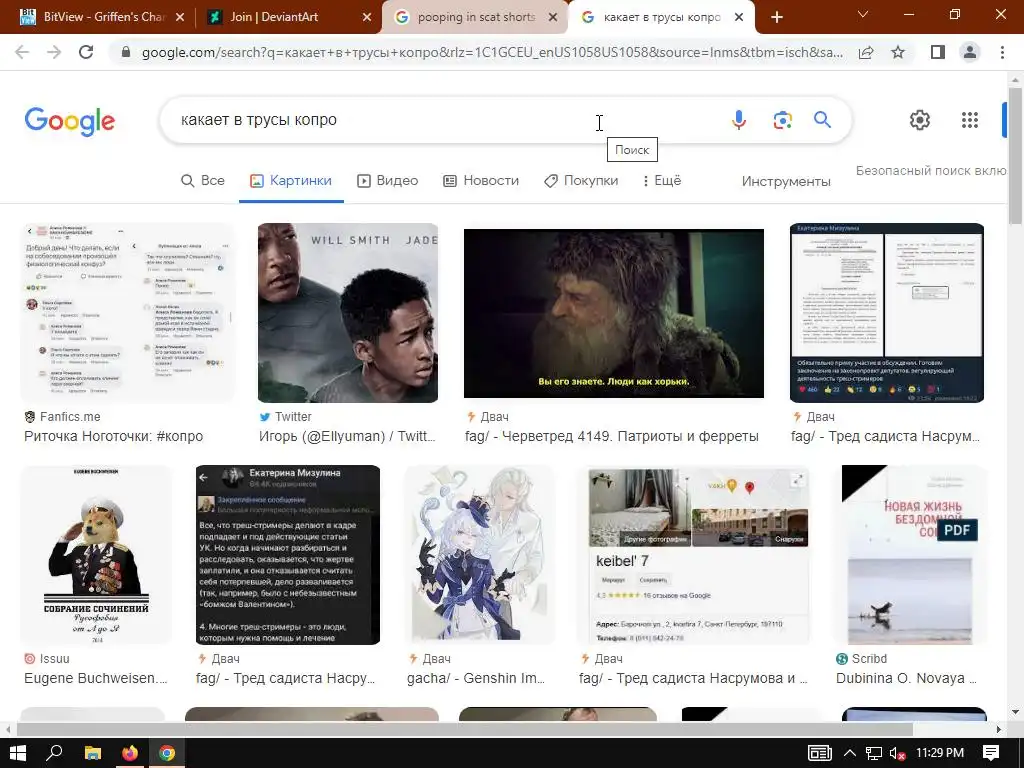Search by image with Google Lens
Image resolution: width=1024 pixels, height=768 pixels.
[x=782, y=120]
